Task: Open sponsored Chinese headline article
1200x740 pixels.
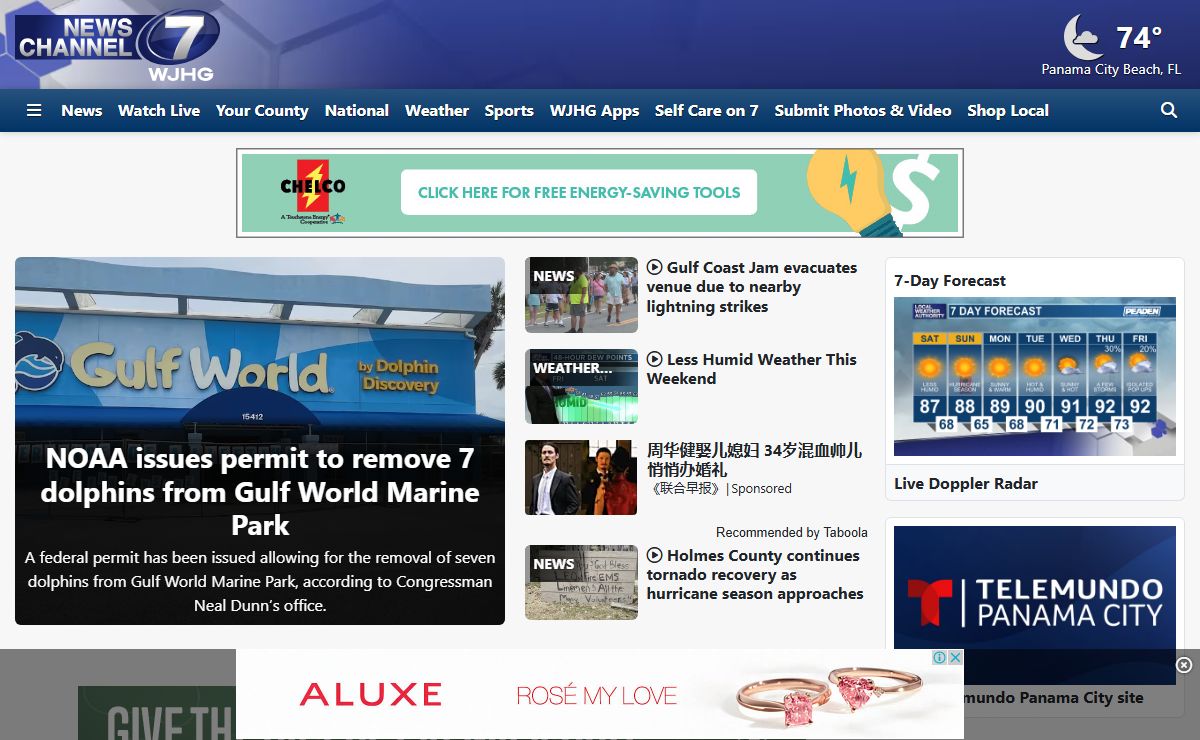Action: 754,459
